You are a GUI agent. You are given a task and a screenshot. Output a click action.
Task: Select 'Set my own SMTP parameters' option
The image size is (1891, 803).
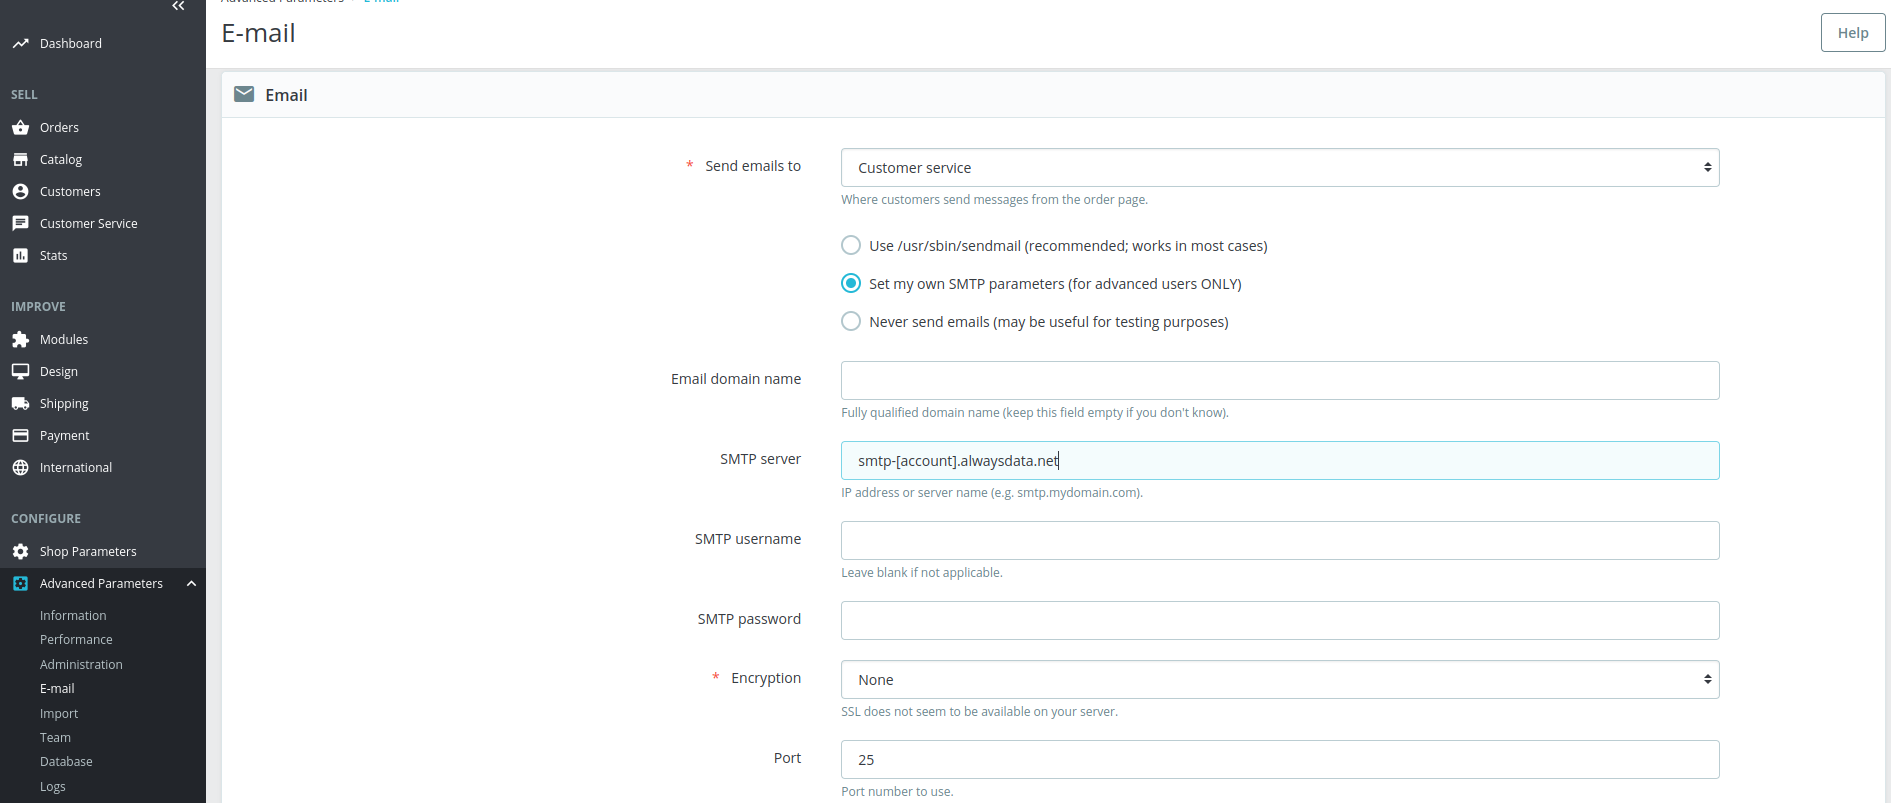pos(851,284)
